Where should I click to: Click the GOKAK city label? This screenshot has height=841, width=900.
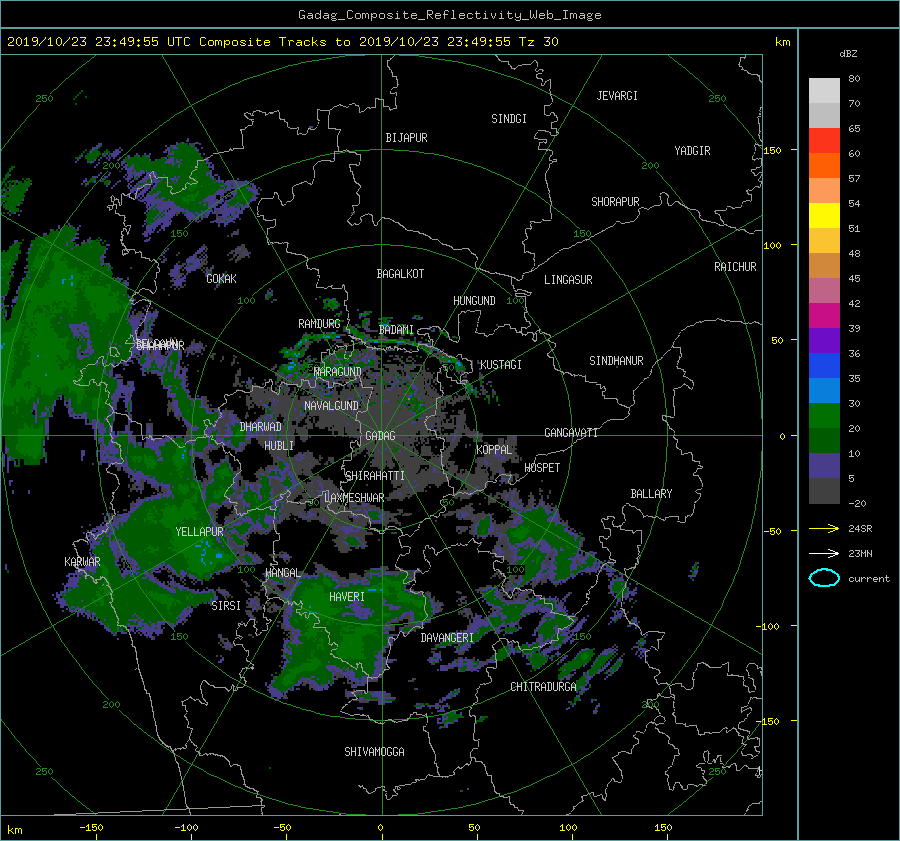(x=222, y=279)
